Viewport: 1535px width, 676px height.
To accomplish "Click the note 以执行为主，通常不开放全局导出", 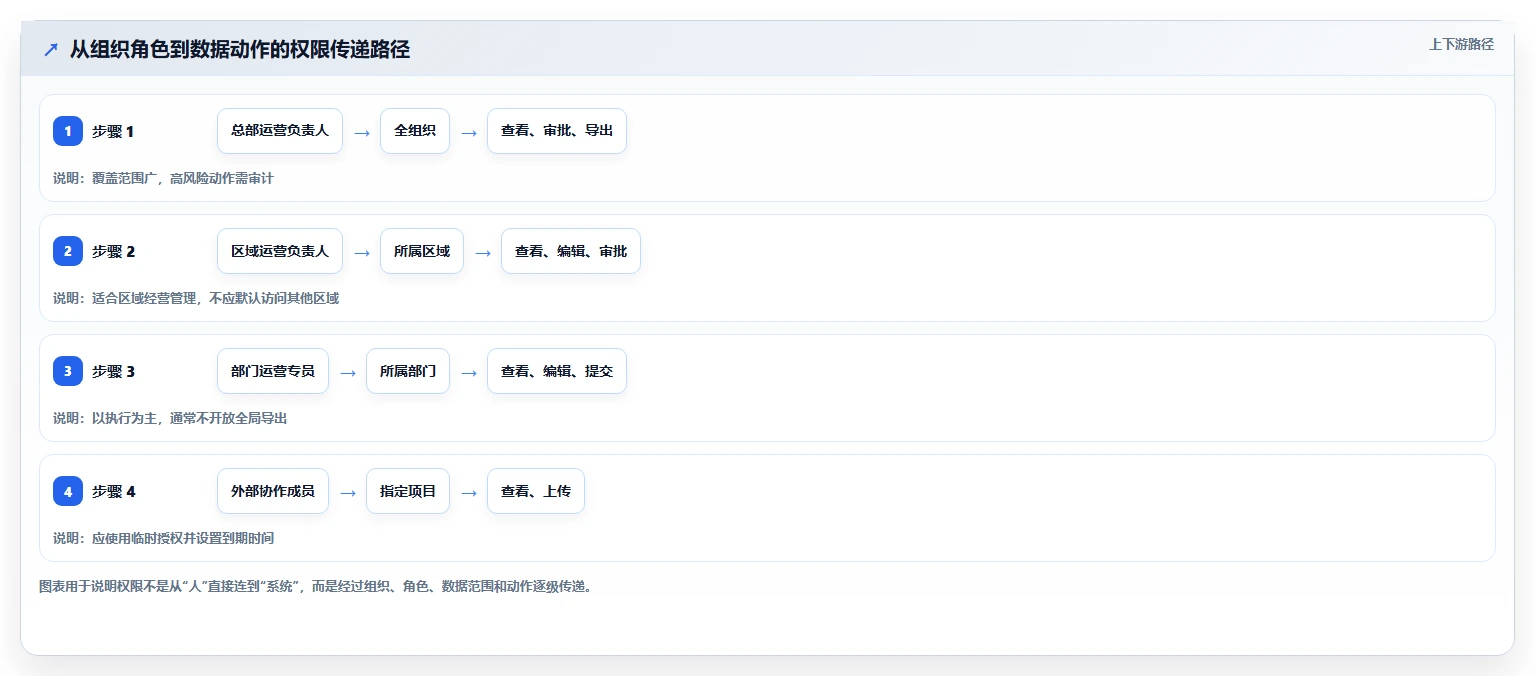I will (189, 418).
